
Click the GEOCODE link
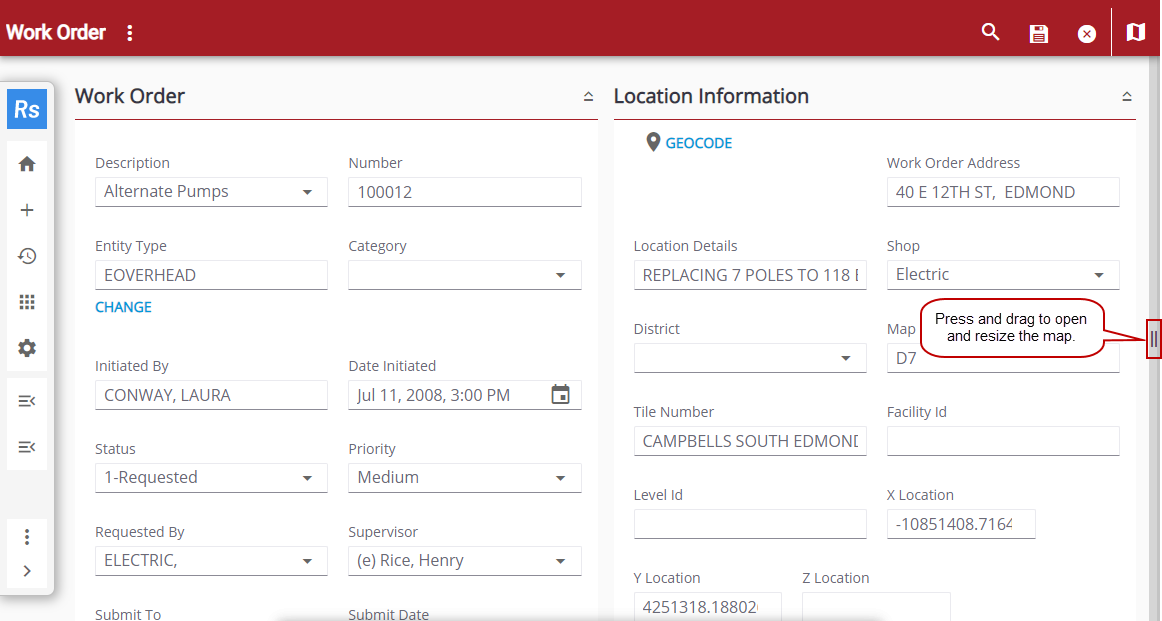(698, 143)
